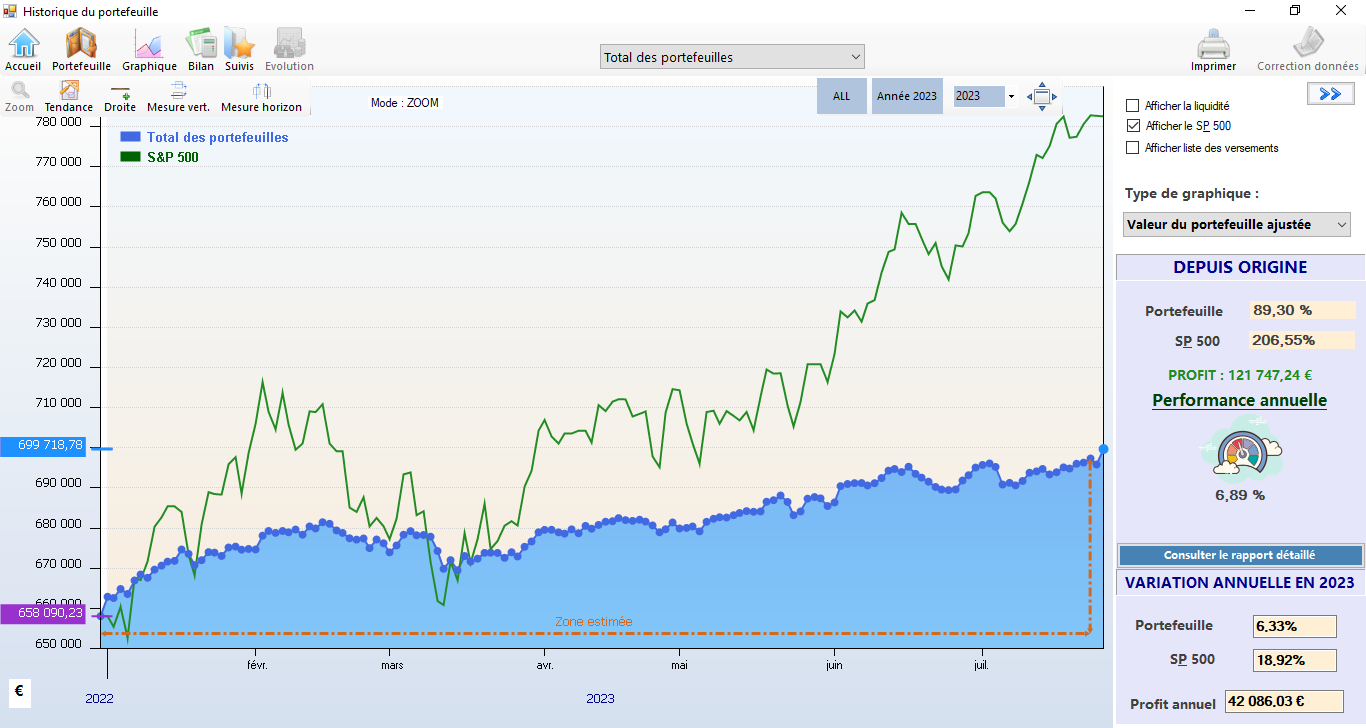Uncheck Afficher le SP 500
The image size is (1366, 728).
pos(1132,126)
